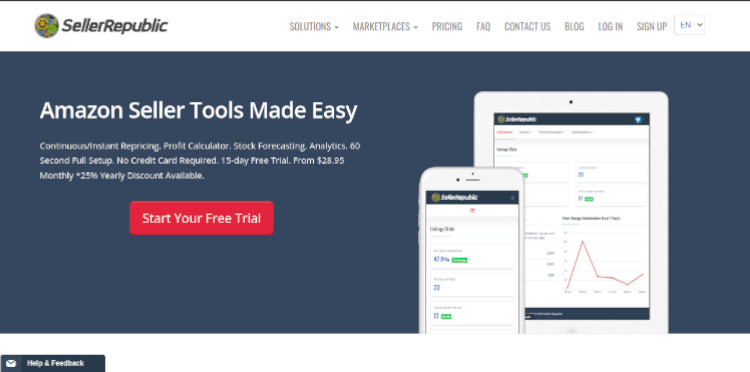Click Sign Up in the navigation
Viewport: 750px width, 372px height.
651,27
